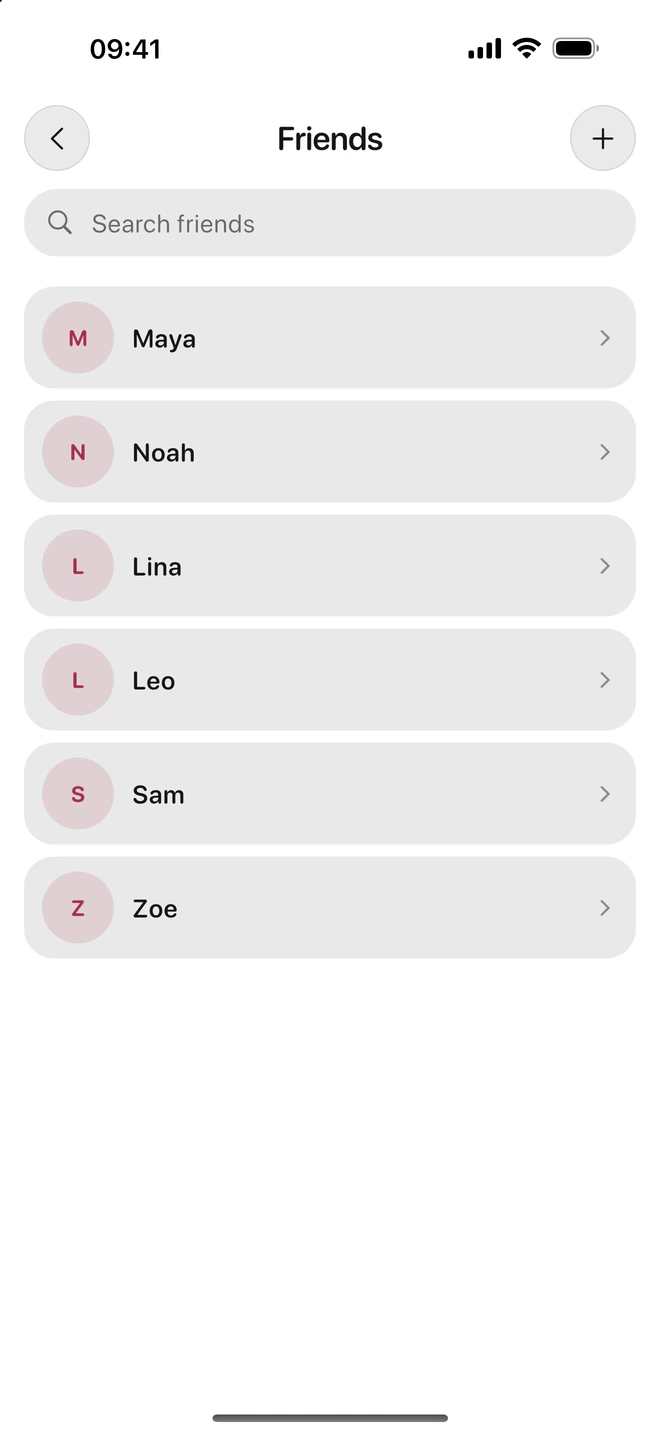660x1434 pixels.
Task: Select Lina from the friends list
Action: 330,566
